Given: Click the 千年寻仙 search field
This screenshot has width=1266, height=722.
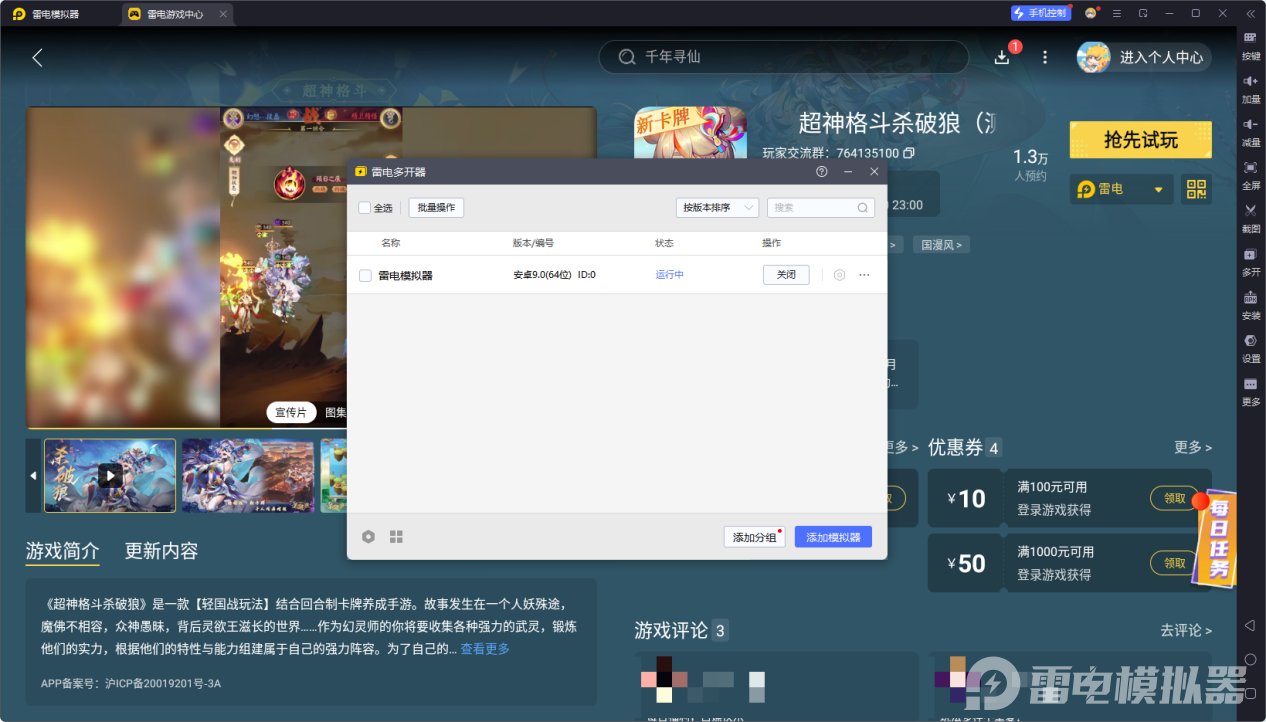Looking at the screenshot, I should click(x=783, y=57).
